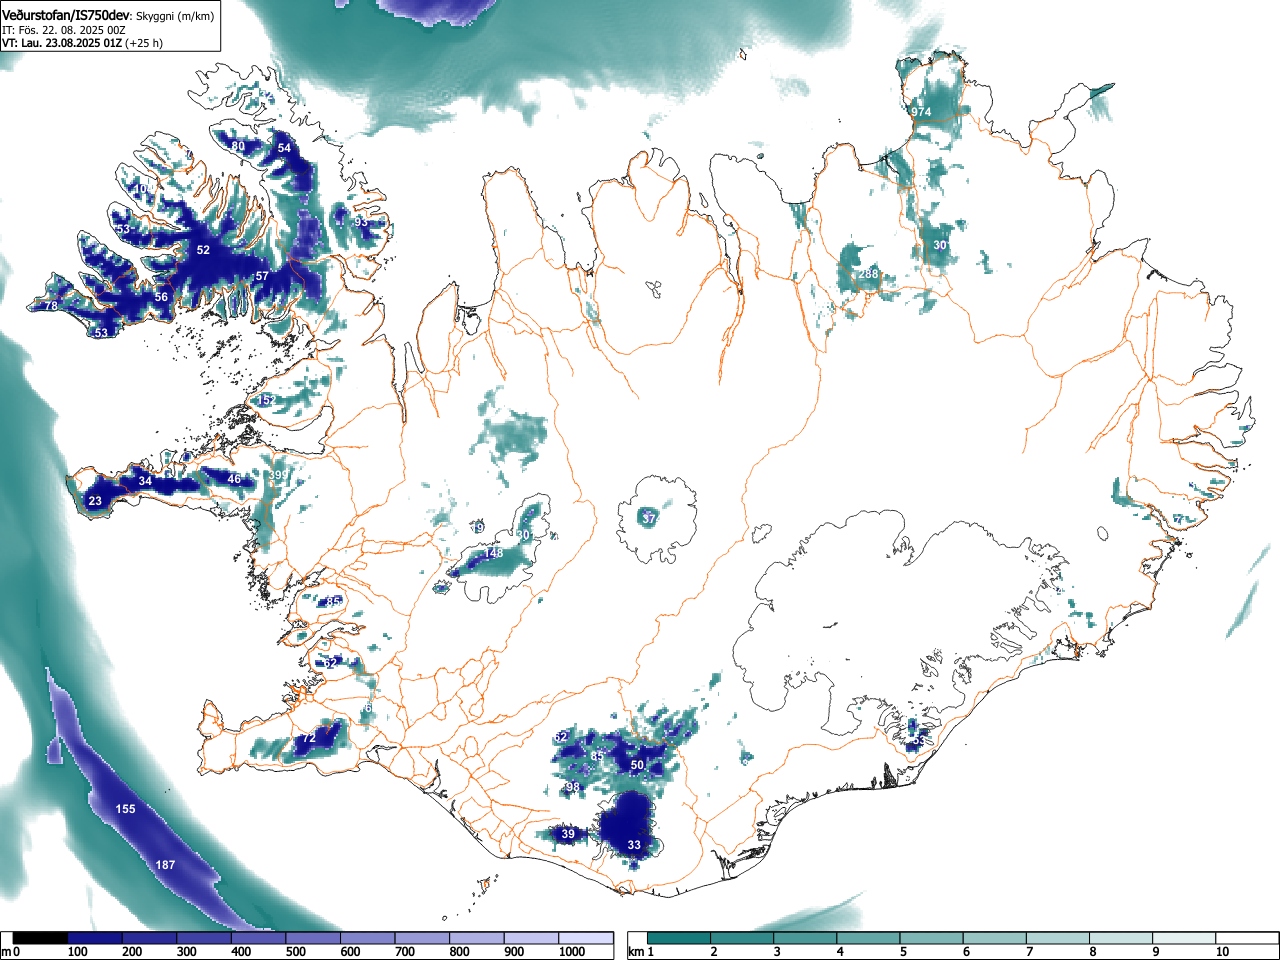The width and height of the screenshot is (1280, 960).
Task: Click the pale lavender 900–1000 m legend swatch
Action: tap(531, 938)
